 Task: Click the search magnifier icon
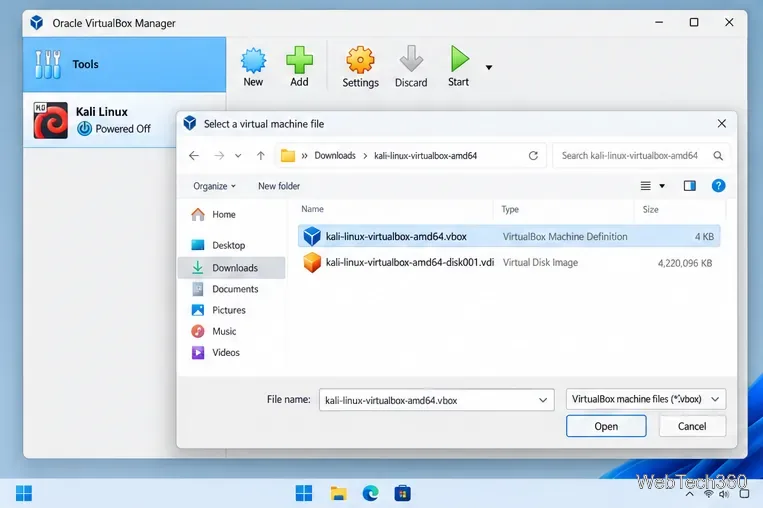tap(718, 156)
